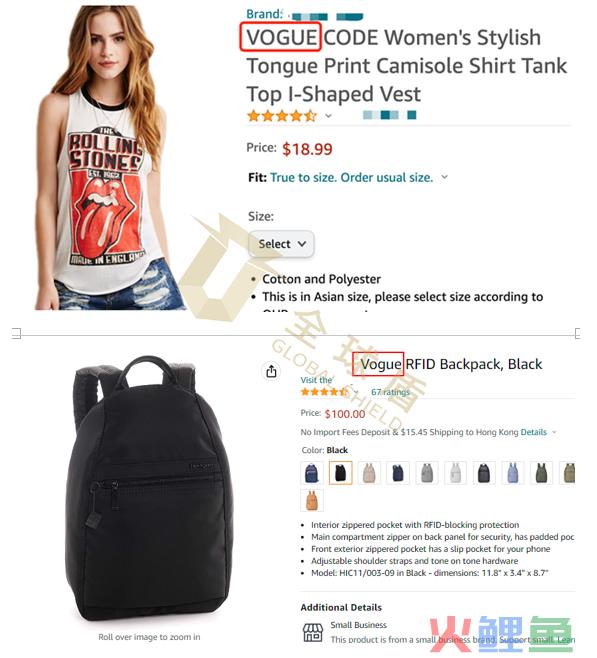Click the camisole star rating
Viewport: 597px width, 658px height.
tap(282, 116)
